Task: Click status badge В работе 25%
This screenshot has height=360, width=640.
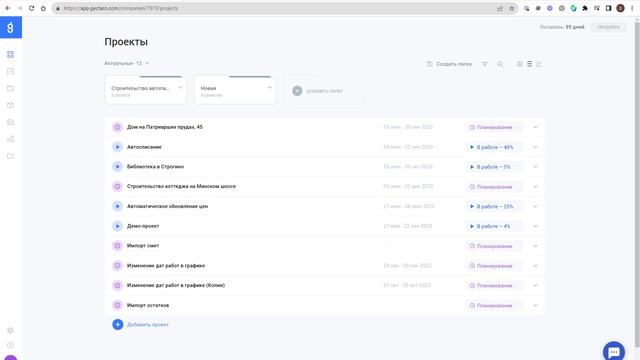Action: coord(494,207)
